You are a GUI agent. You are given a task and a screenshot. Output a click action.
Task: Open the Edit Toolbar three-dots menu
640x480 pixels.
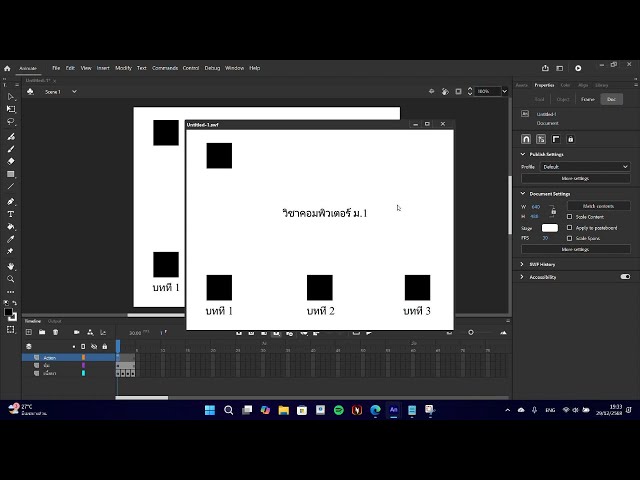click(x=11, y=292)
